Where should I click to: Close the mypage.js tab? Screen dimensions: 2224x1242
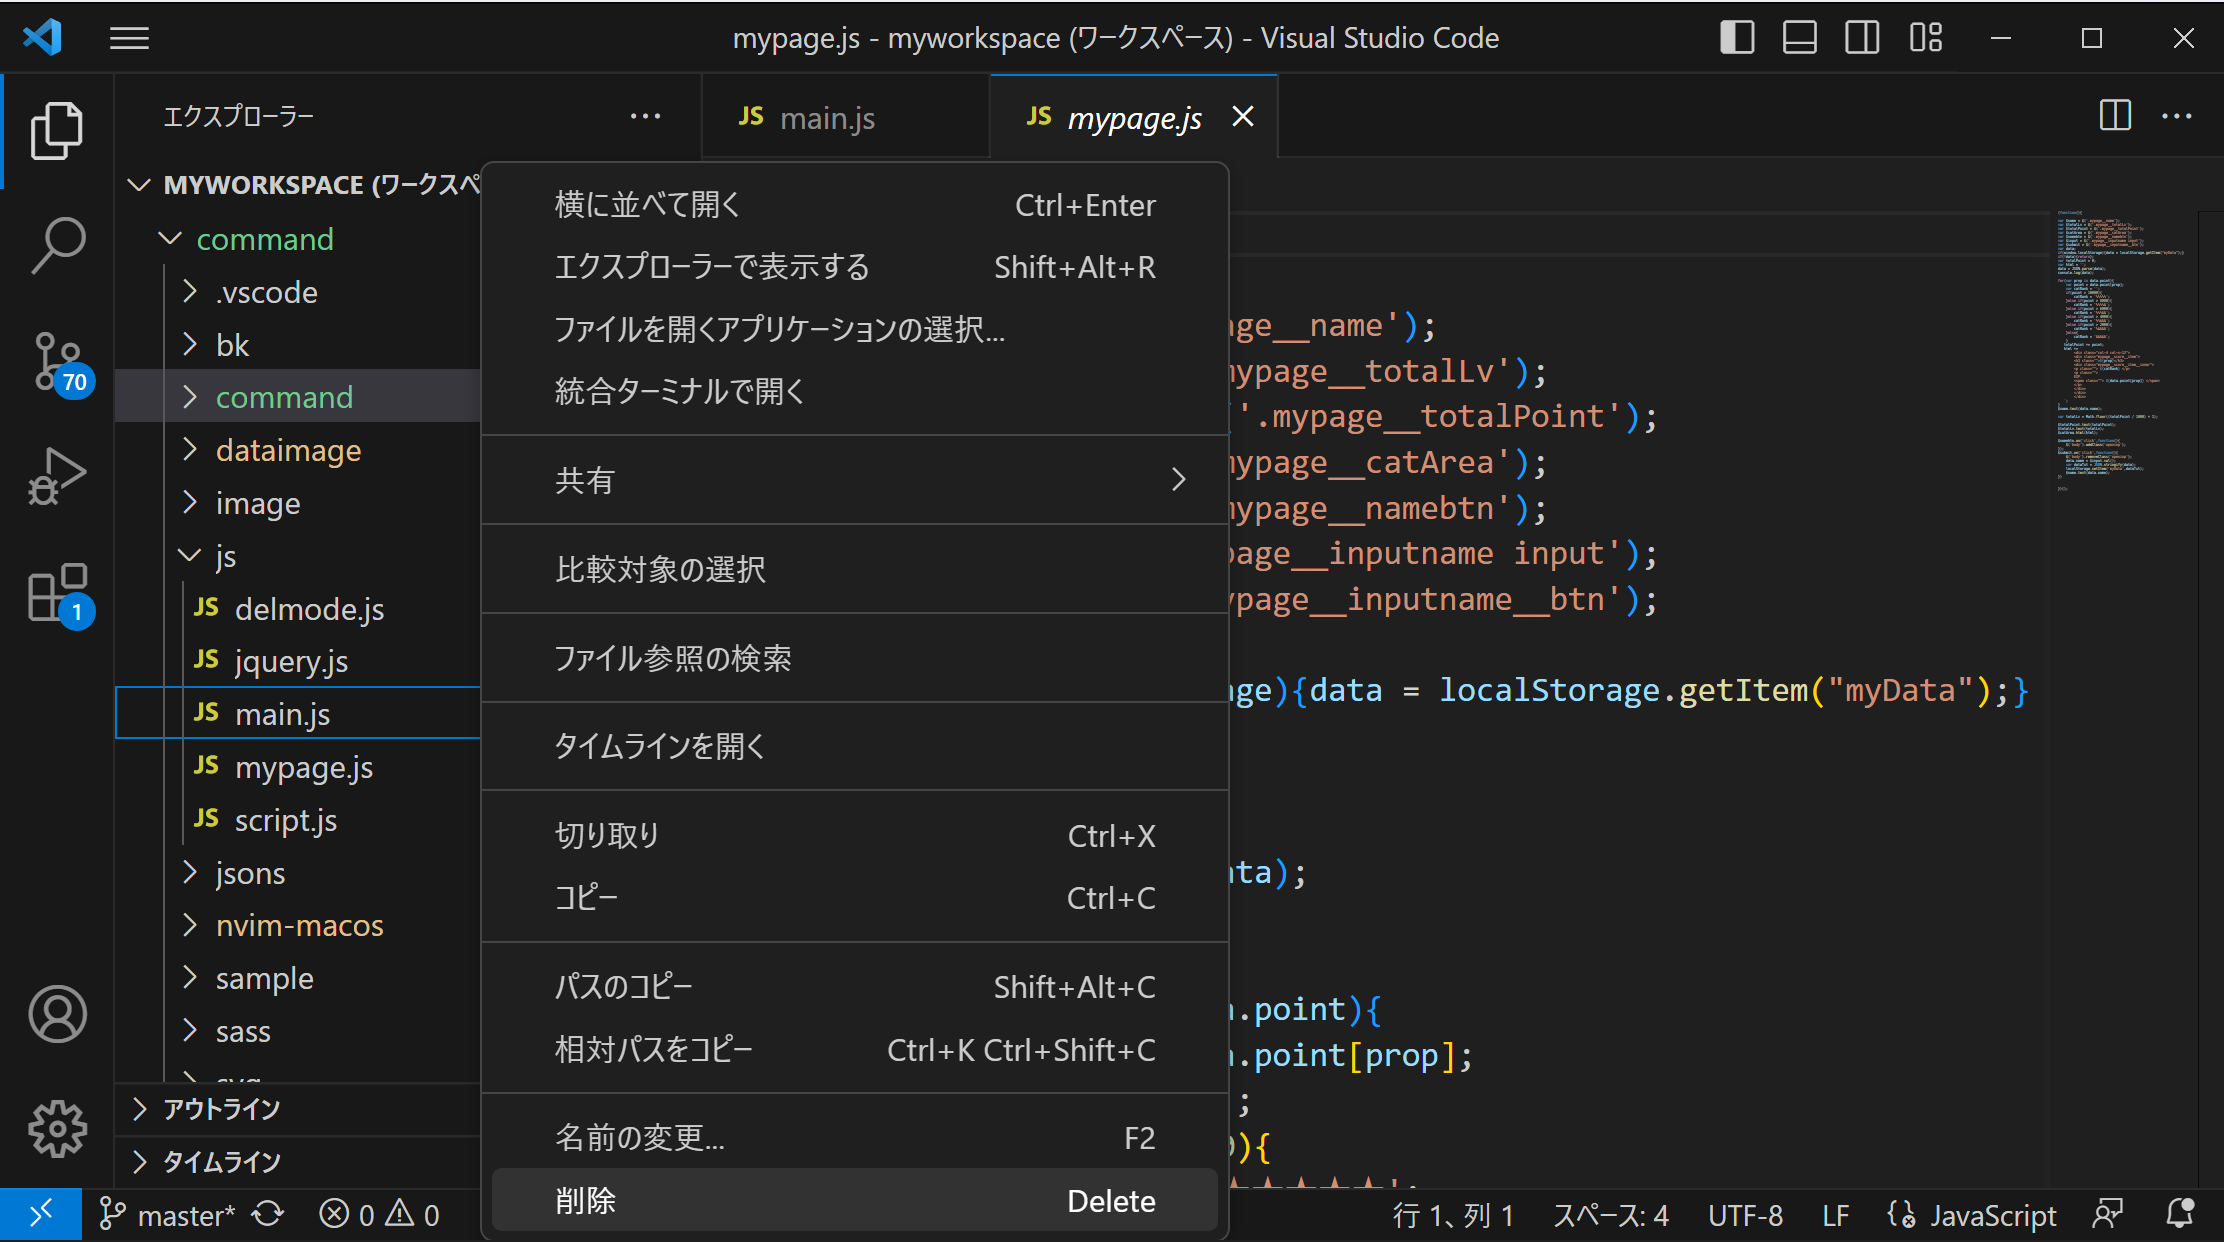pyautogui.click(x=1243, y=117)
